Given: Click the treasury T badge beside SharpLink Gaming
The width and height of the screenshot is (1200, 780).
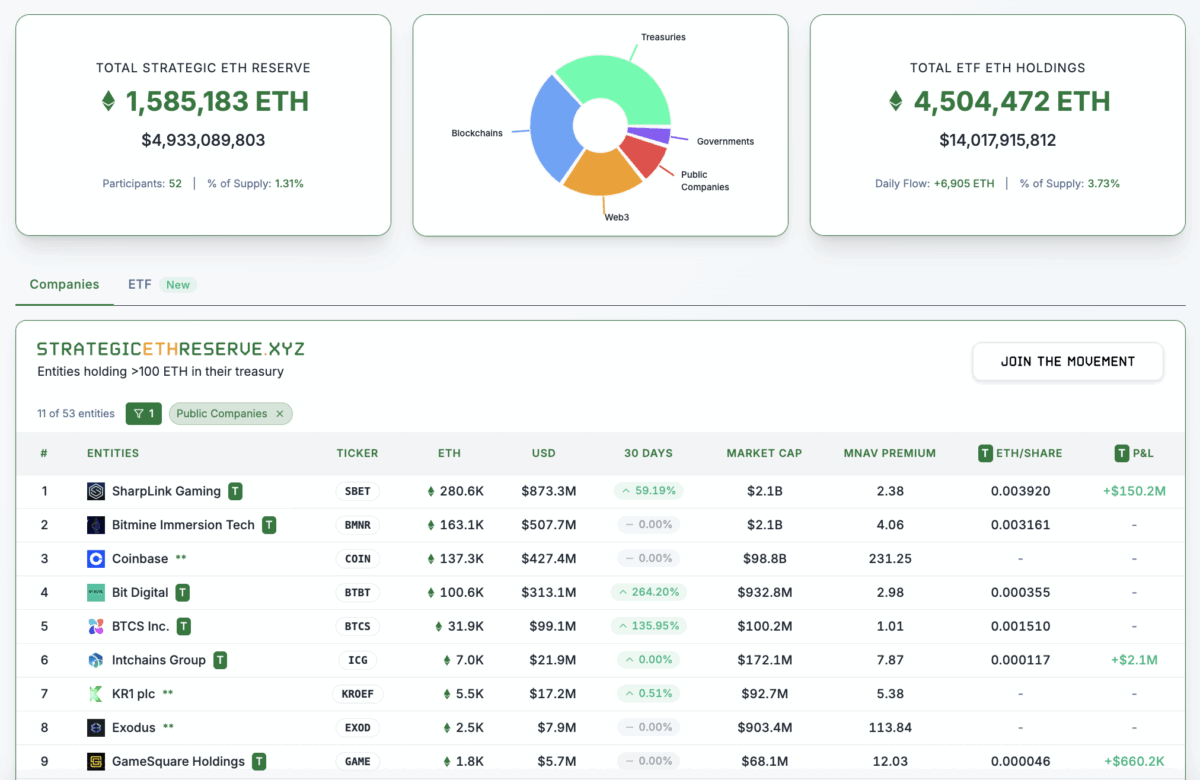Looking at the screenshot, I should click(235, 491).
